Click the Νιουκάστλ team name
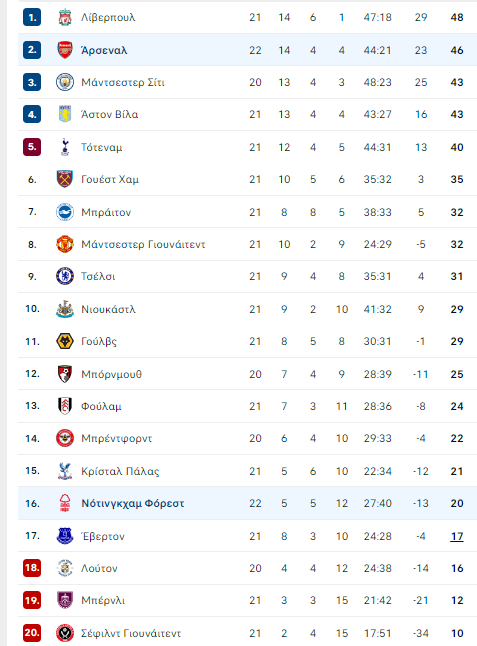This screenshot has height=646, width=477. 108,309
